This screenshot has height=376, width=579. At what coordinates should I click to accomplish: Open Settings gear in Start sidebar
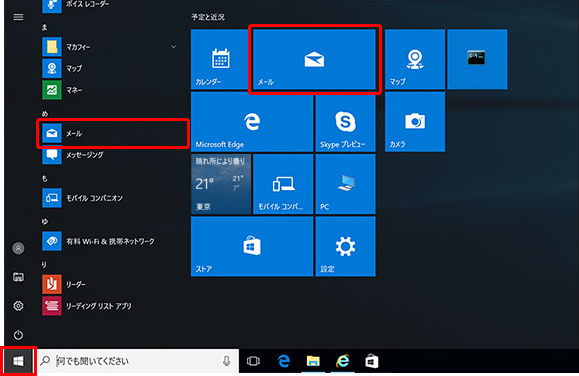[x=18, y=306]
